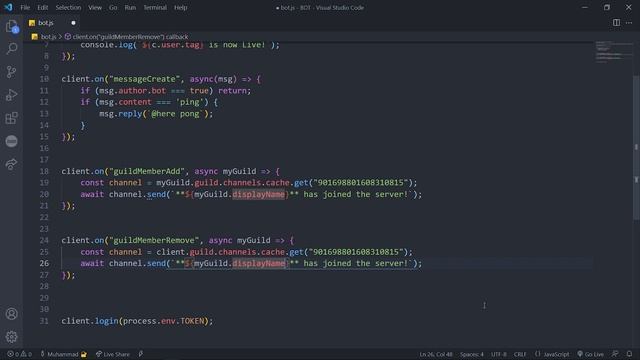Open Run and Debug view

(x=11, y=95)
